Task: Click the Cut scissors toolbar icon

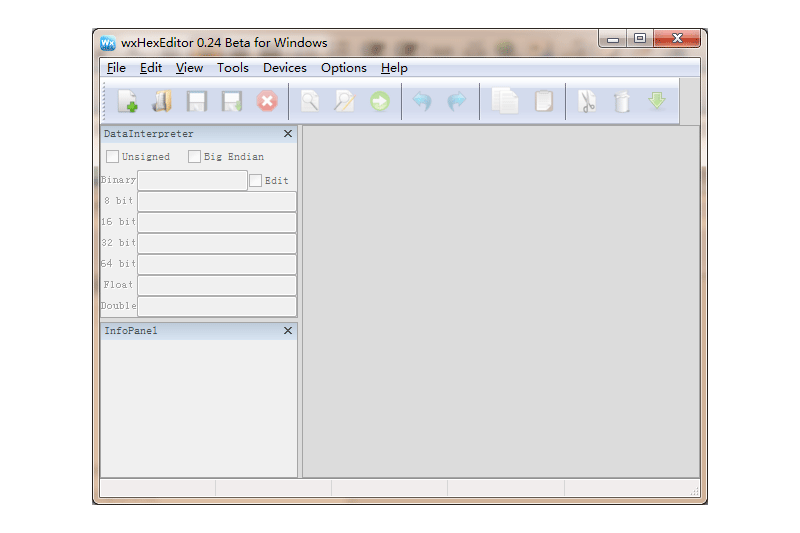Action: pyautogui.click(x=587, y=101)
